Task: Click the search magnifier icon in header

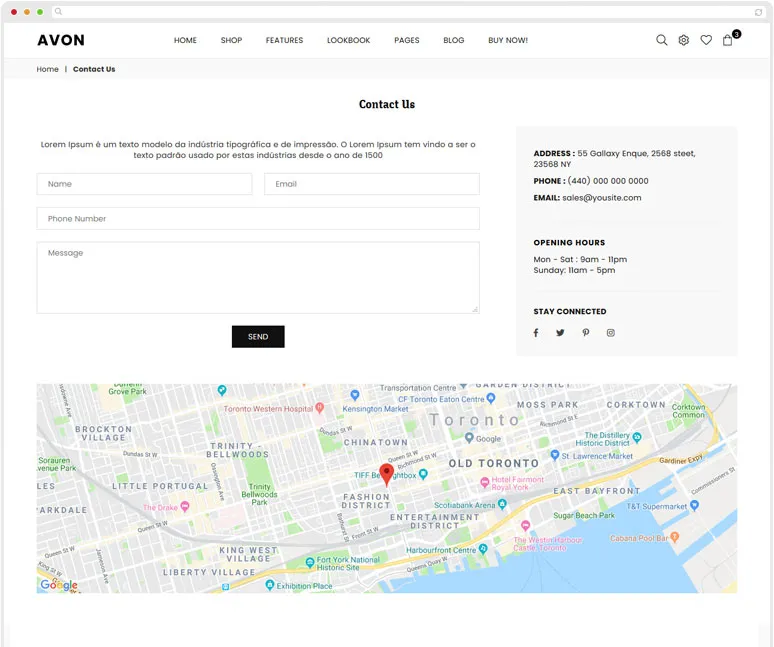Action: [x=661, y=40]
